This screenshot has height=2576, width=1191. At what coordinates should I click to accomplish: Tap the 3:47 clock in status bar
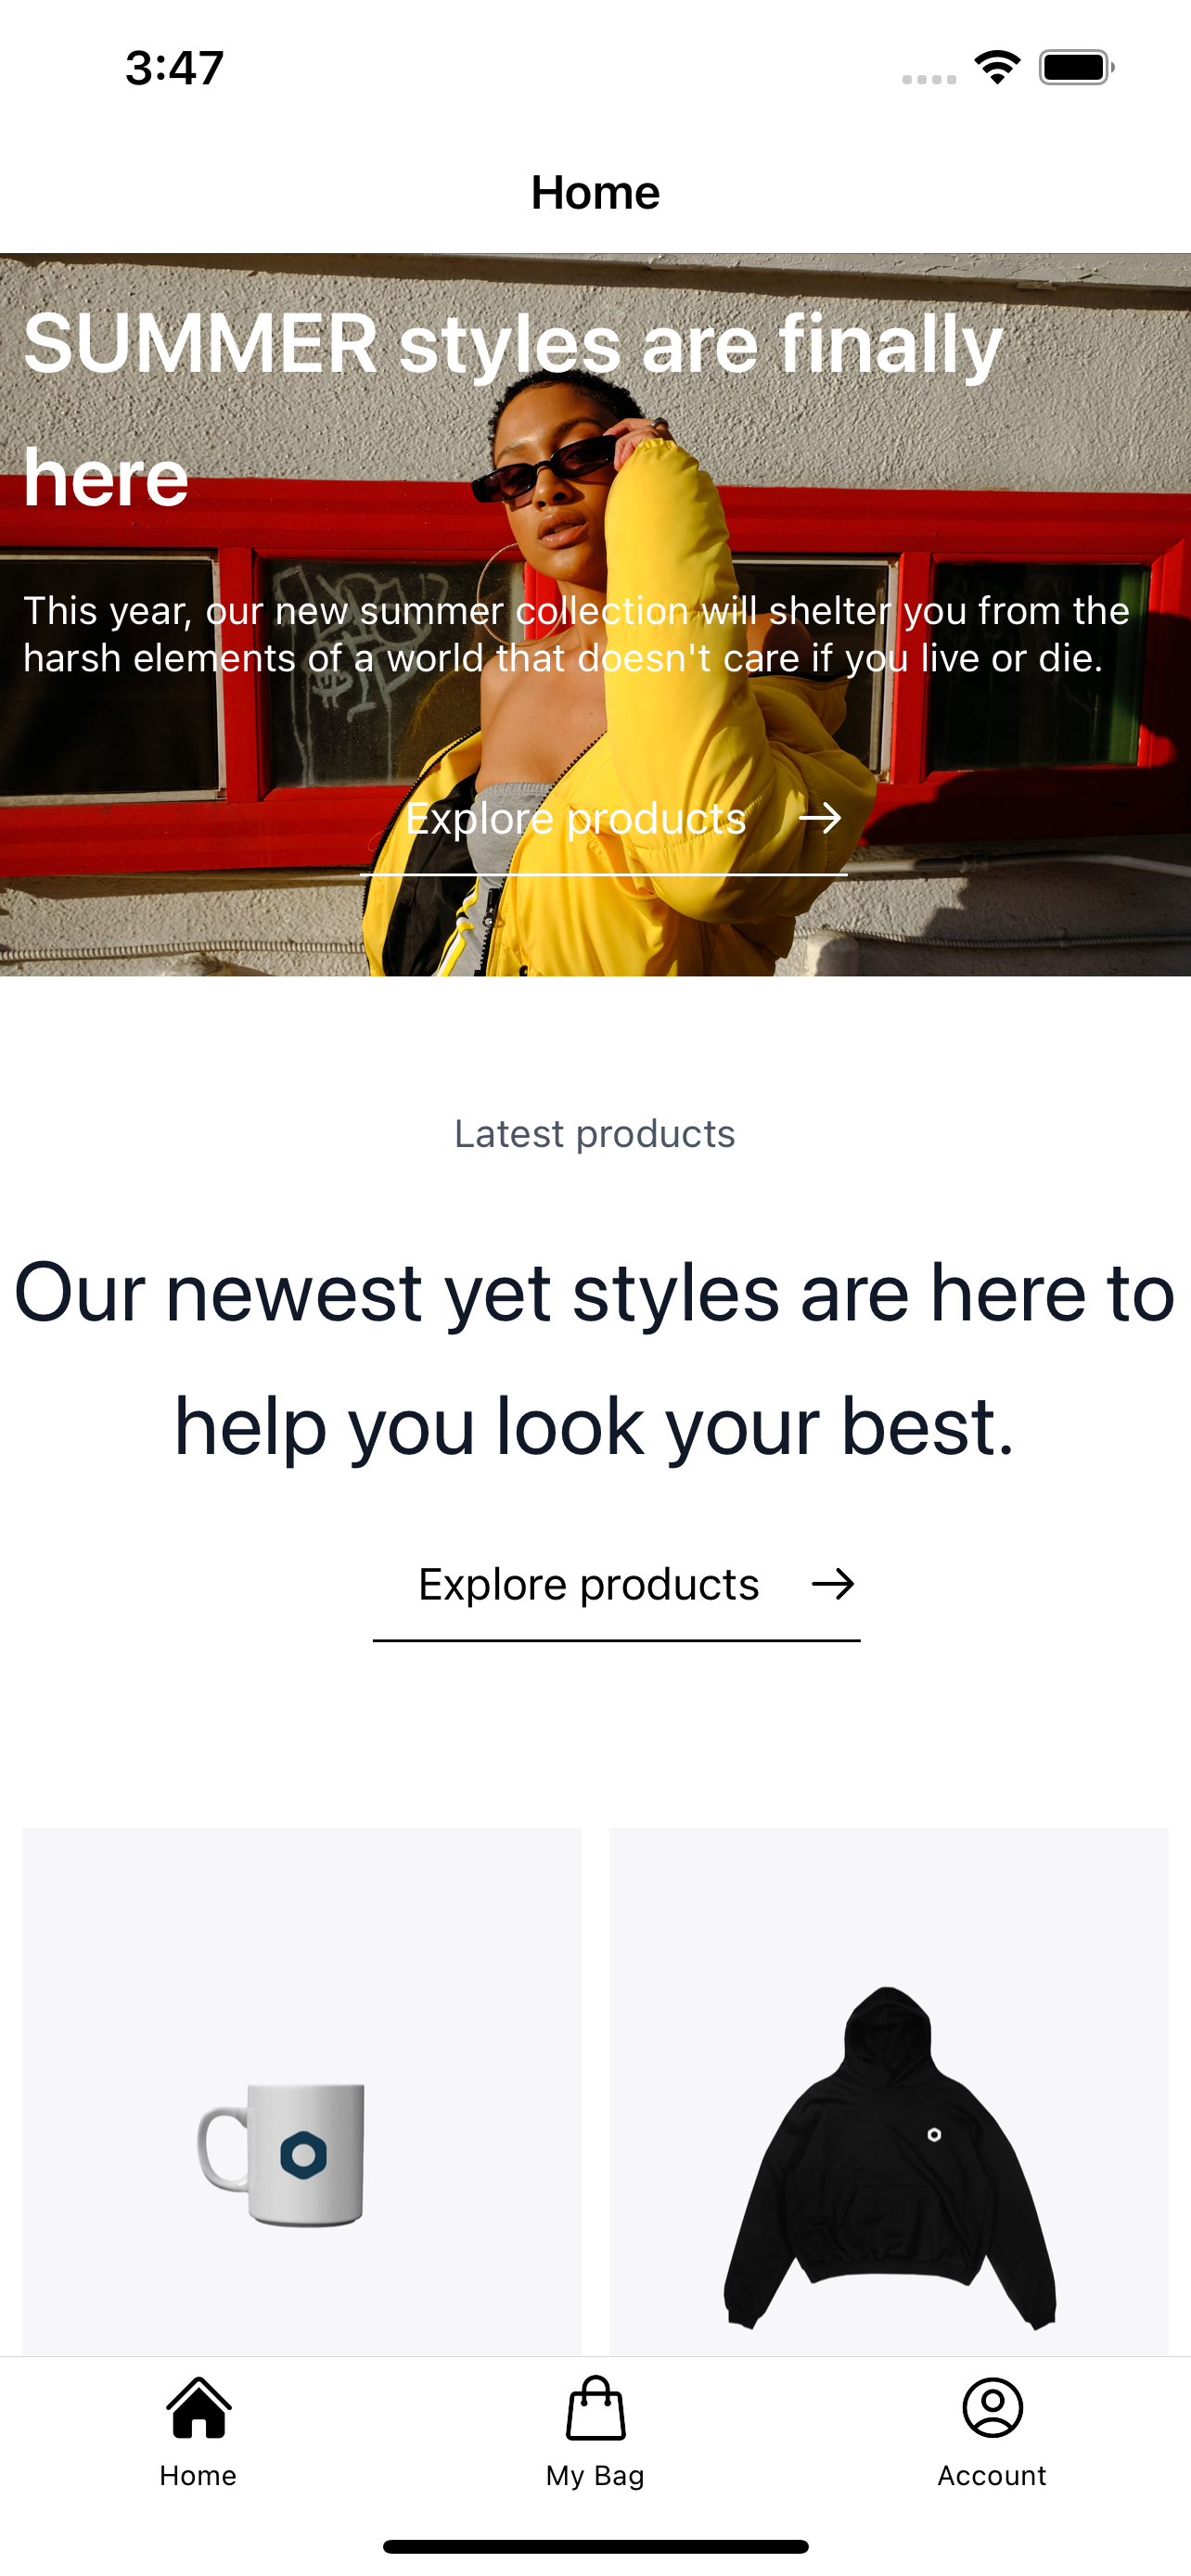[x=174, y=68]
